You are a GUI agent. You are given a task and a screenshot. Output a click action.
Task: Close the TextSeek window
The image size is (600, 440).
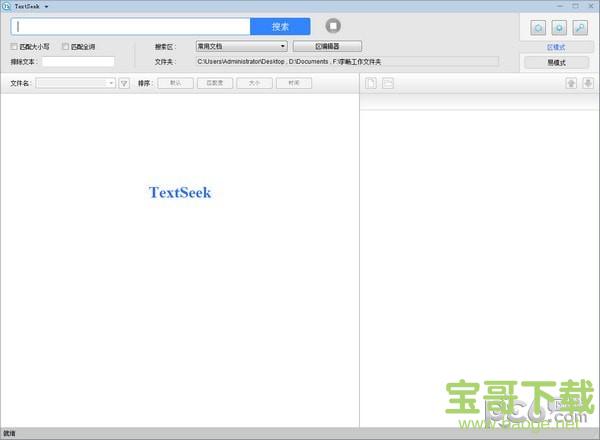pos(591,6)
